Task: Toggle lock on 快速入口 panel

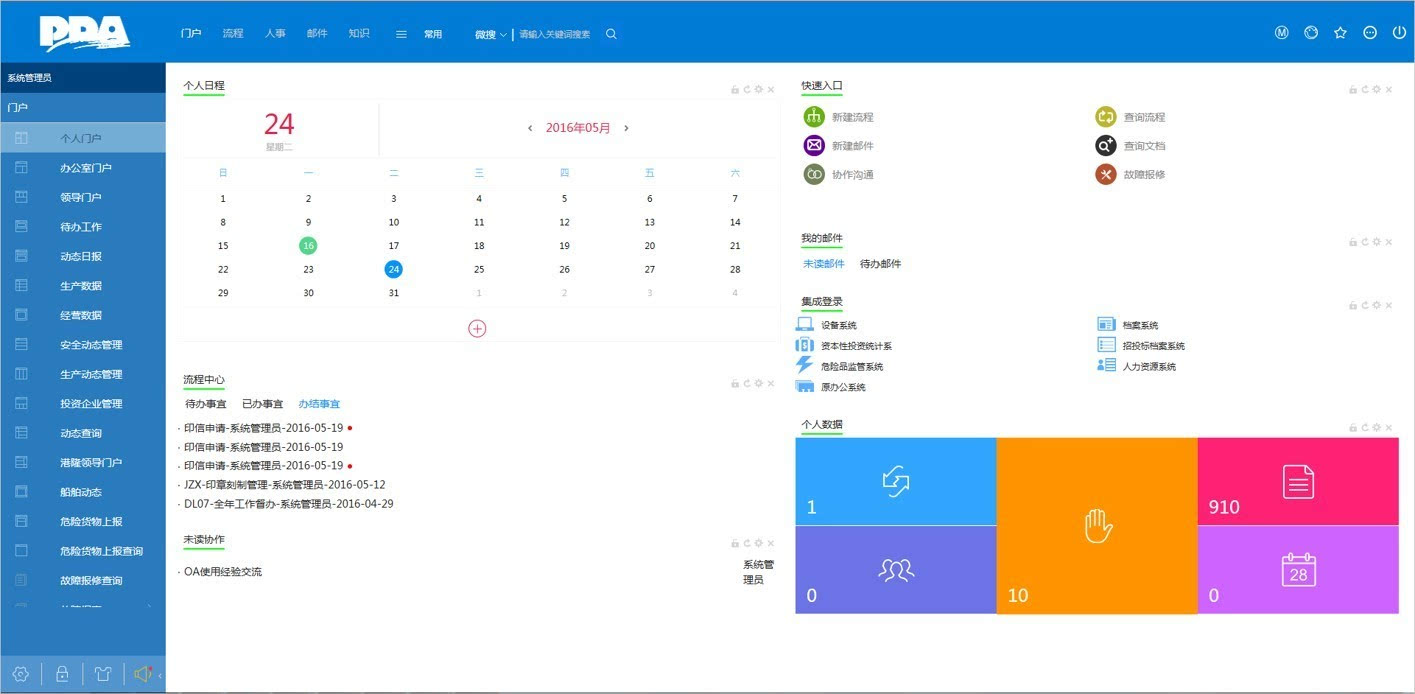Action: (x=1353, y=90)
